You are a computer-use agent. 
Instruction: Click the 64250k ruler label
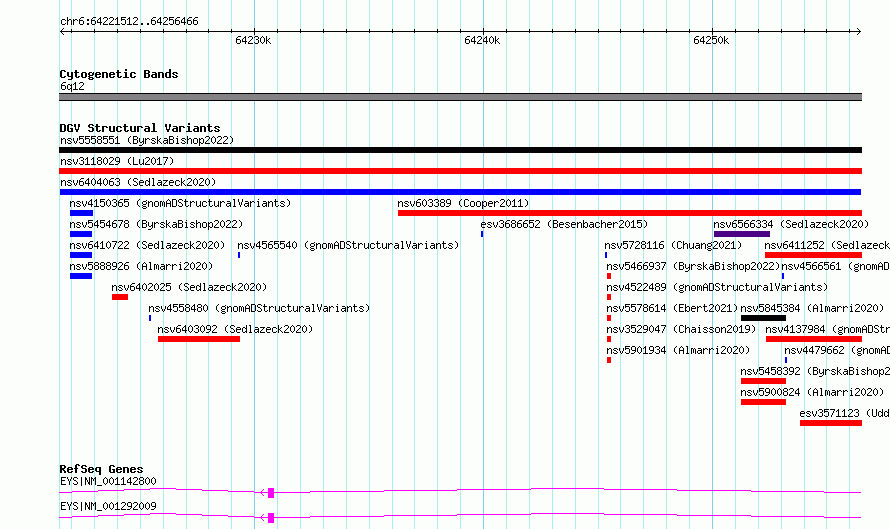(x=711, y=40)
